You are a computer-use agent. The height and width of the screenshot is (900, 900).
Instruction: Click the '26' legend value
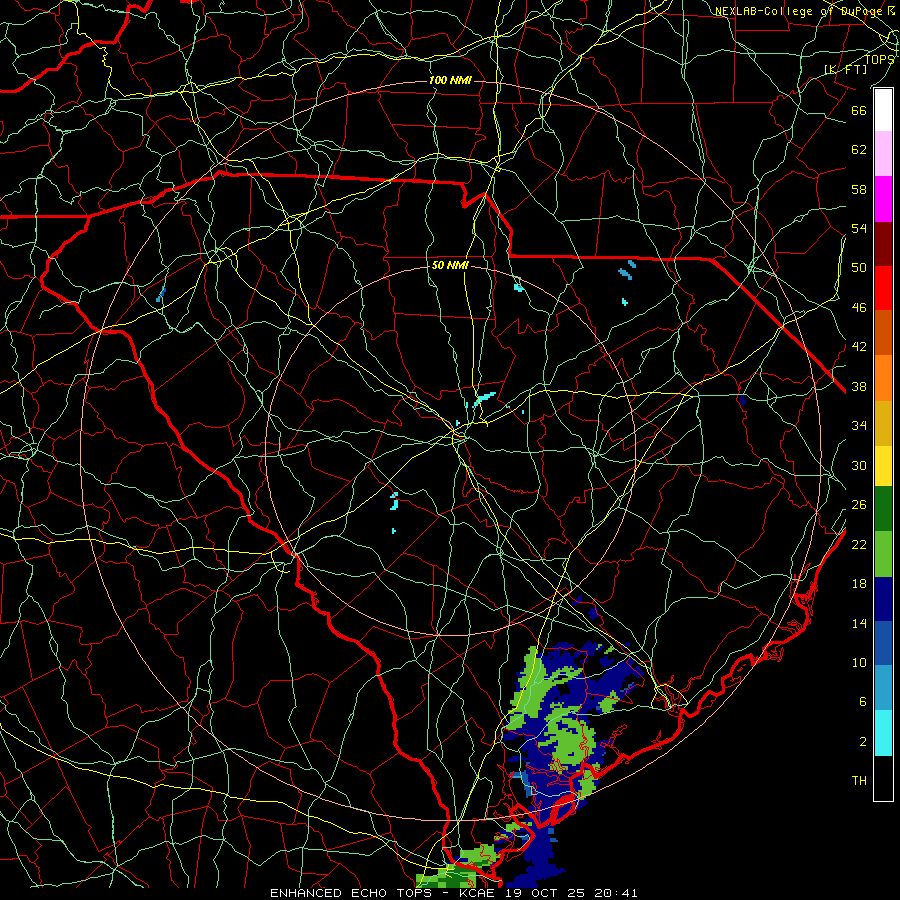coord(859,505)
